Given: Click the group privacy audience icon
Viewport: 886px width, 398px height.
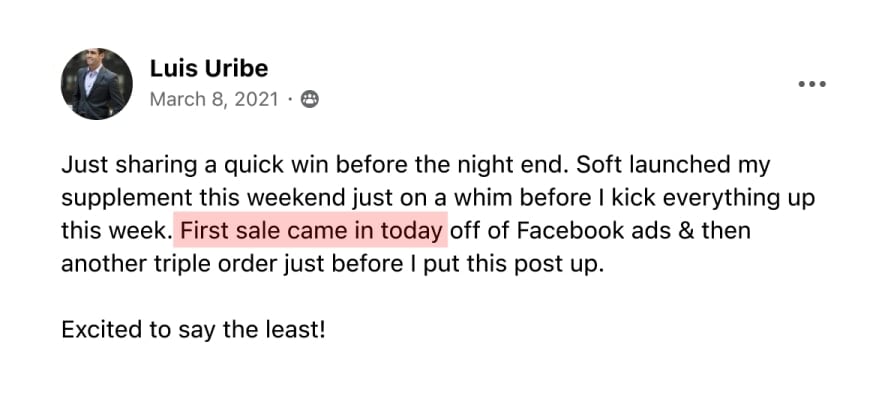Looking at the screenshot, I should tap(309, 100).
